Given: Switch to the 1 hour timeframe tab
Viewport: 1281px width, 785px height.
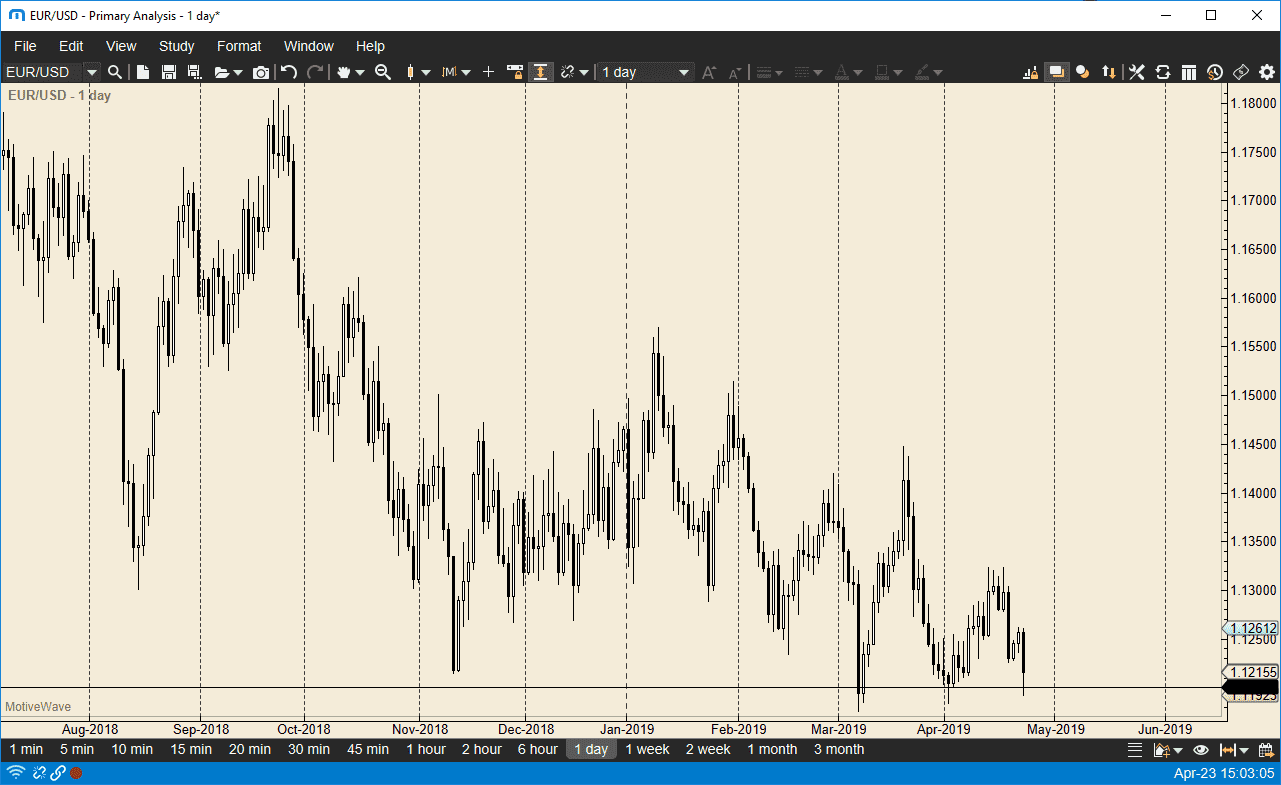Looking at the screenshot, I should (426, 749).
